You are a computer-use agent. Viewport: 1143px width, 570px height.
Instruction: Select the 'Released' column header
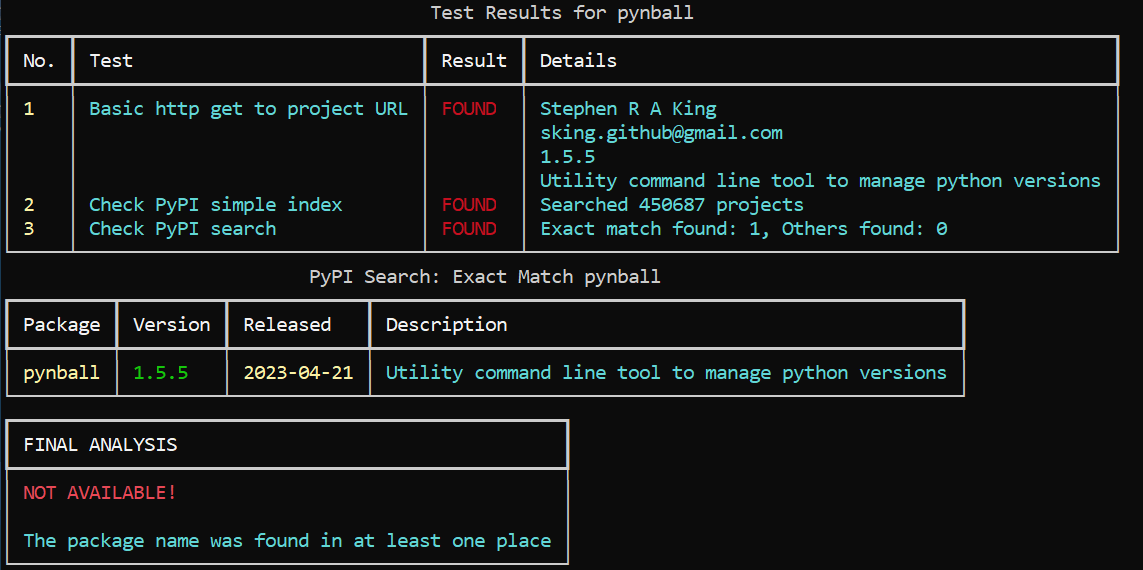point(287,324)
